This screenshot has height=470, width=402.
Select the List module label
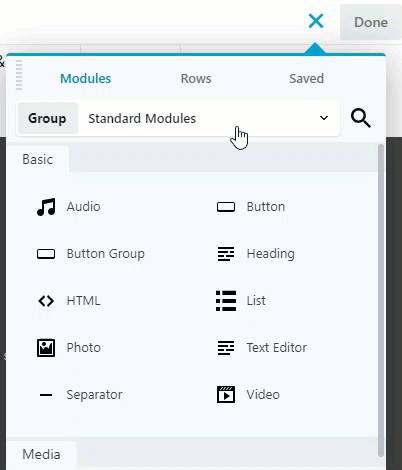(256, 301)
